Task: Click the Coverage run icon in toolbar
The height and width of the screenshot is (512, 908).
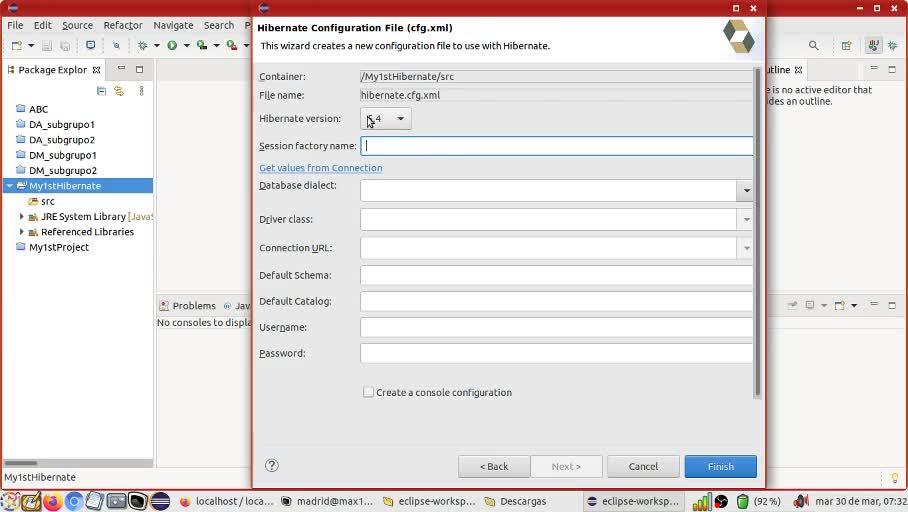Action: [x=202, y=45]
